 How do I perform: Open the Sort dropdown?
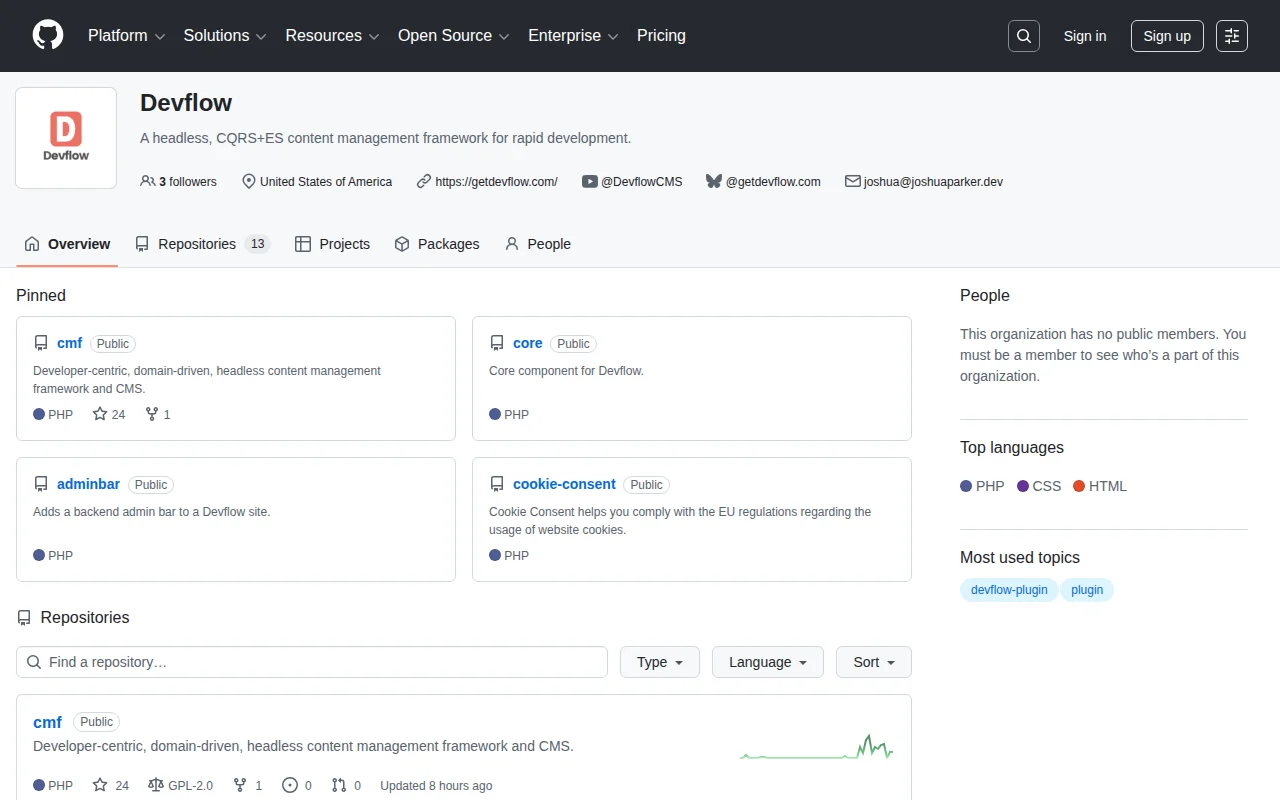[874, 662]
